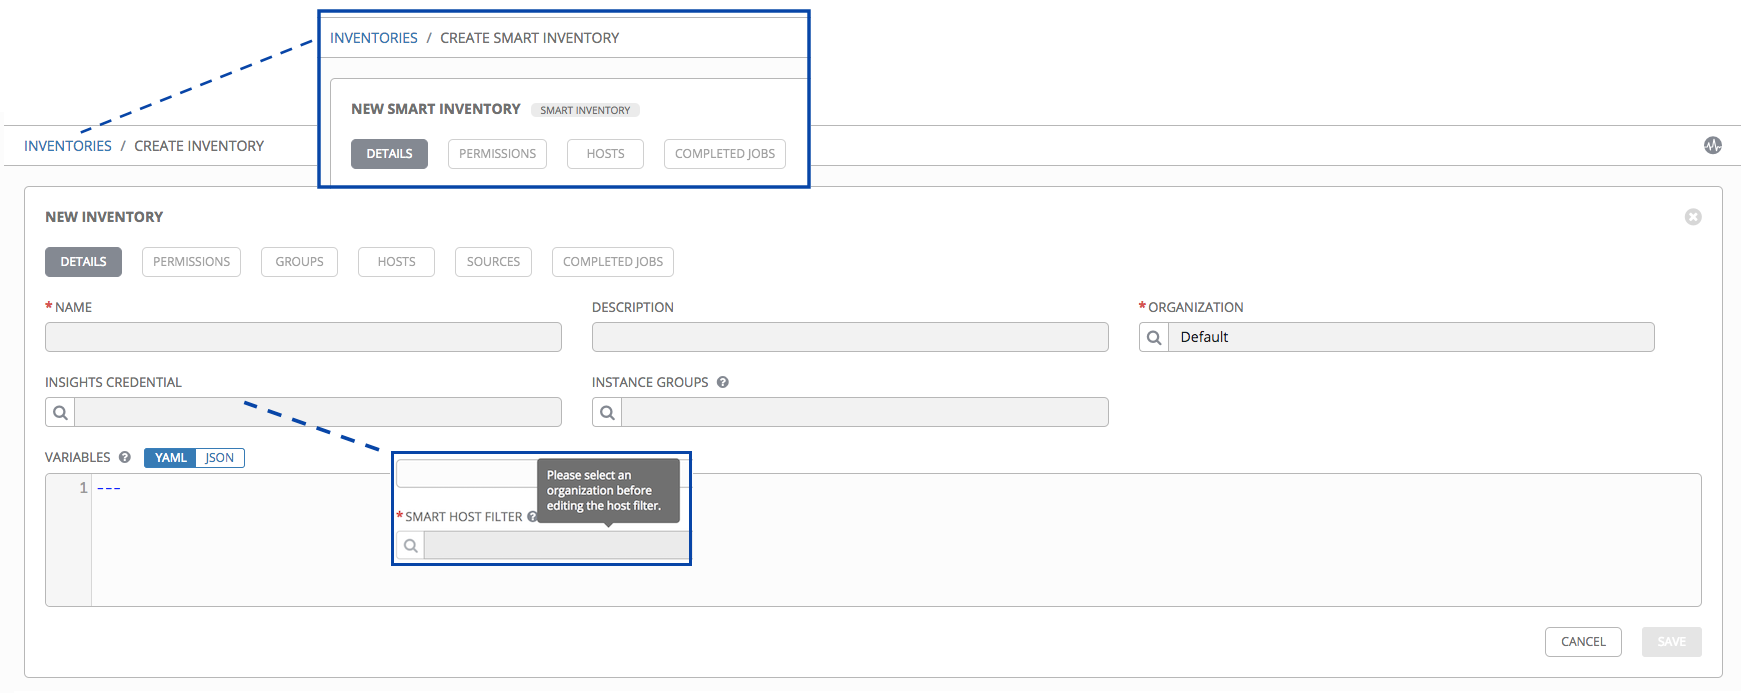Show help for Instance Groups

722,382
